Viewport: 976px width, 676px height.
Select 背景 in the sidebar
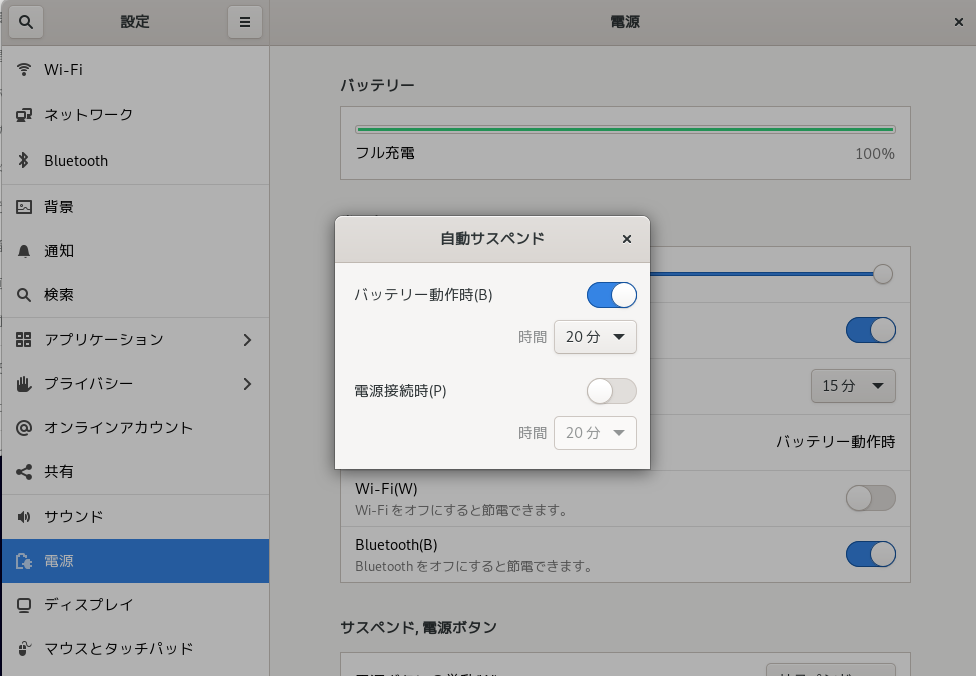click(x=135, y=207)
